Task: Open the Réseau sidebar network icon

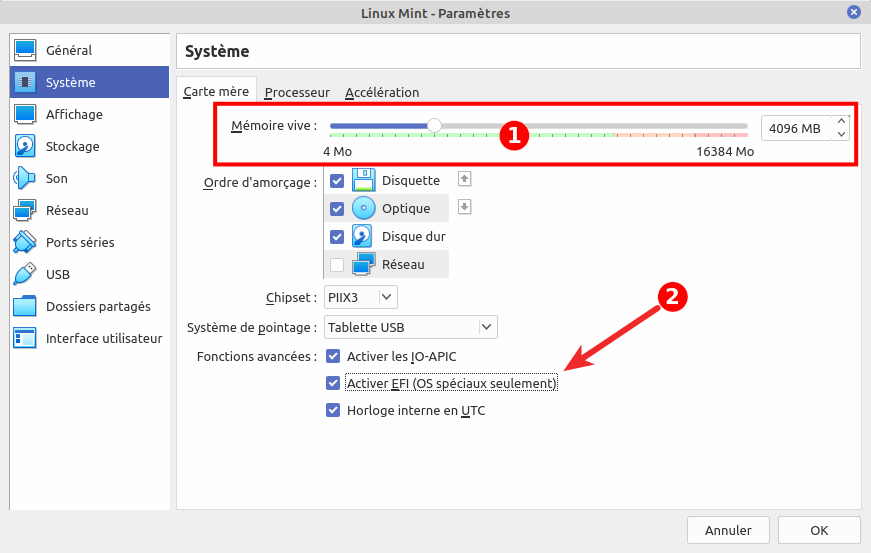Action: (25, 210)
